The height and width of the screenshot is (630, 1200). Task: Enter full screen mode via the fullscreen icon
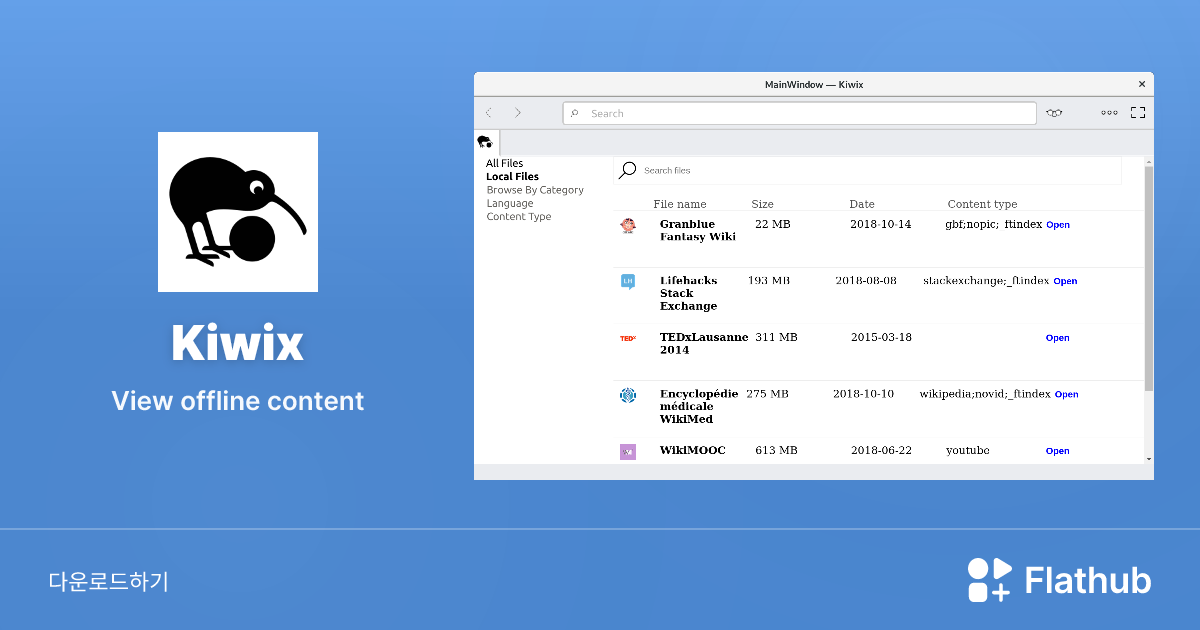1138,112
